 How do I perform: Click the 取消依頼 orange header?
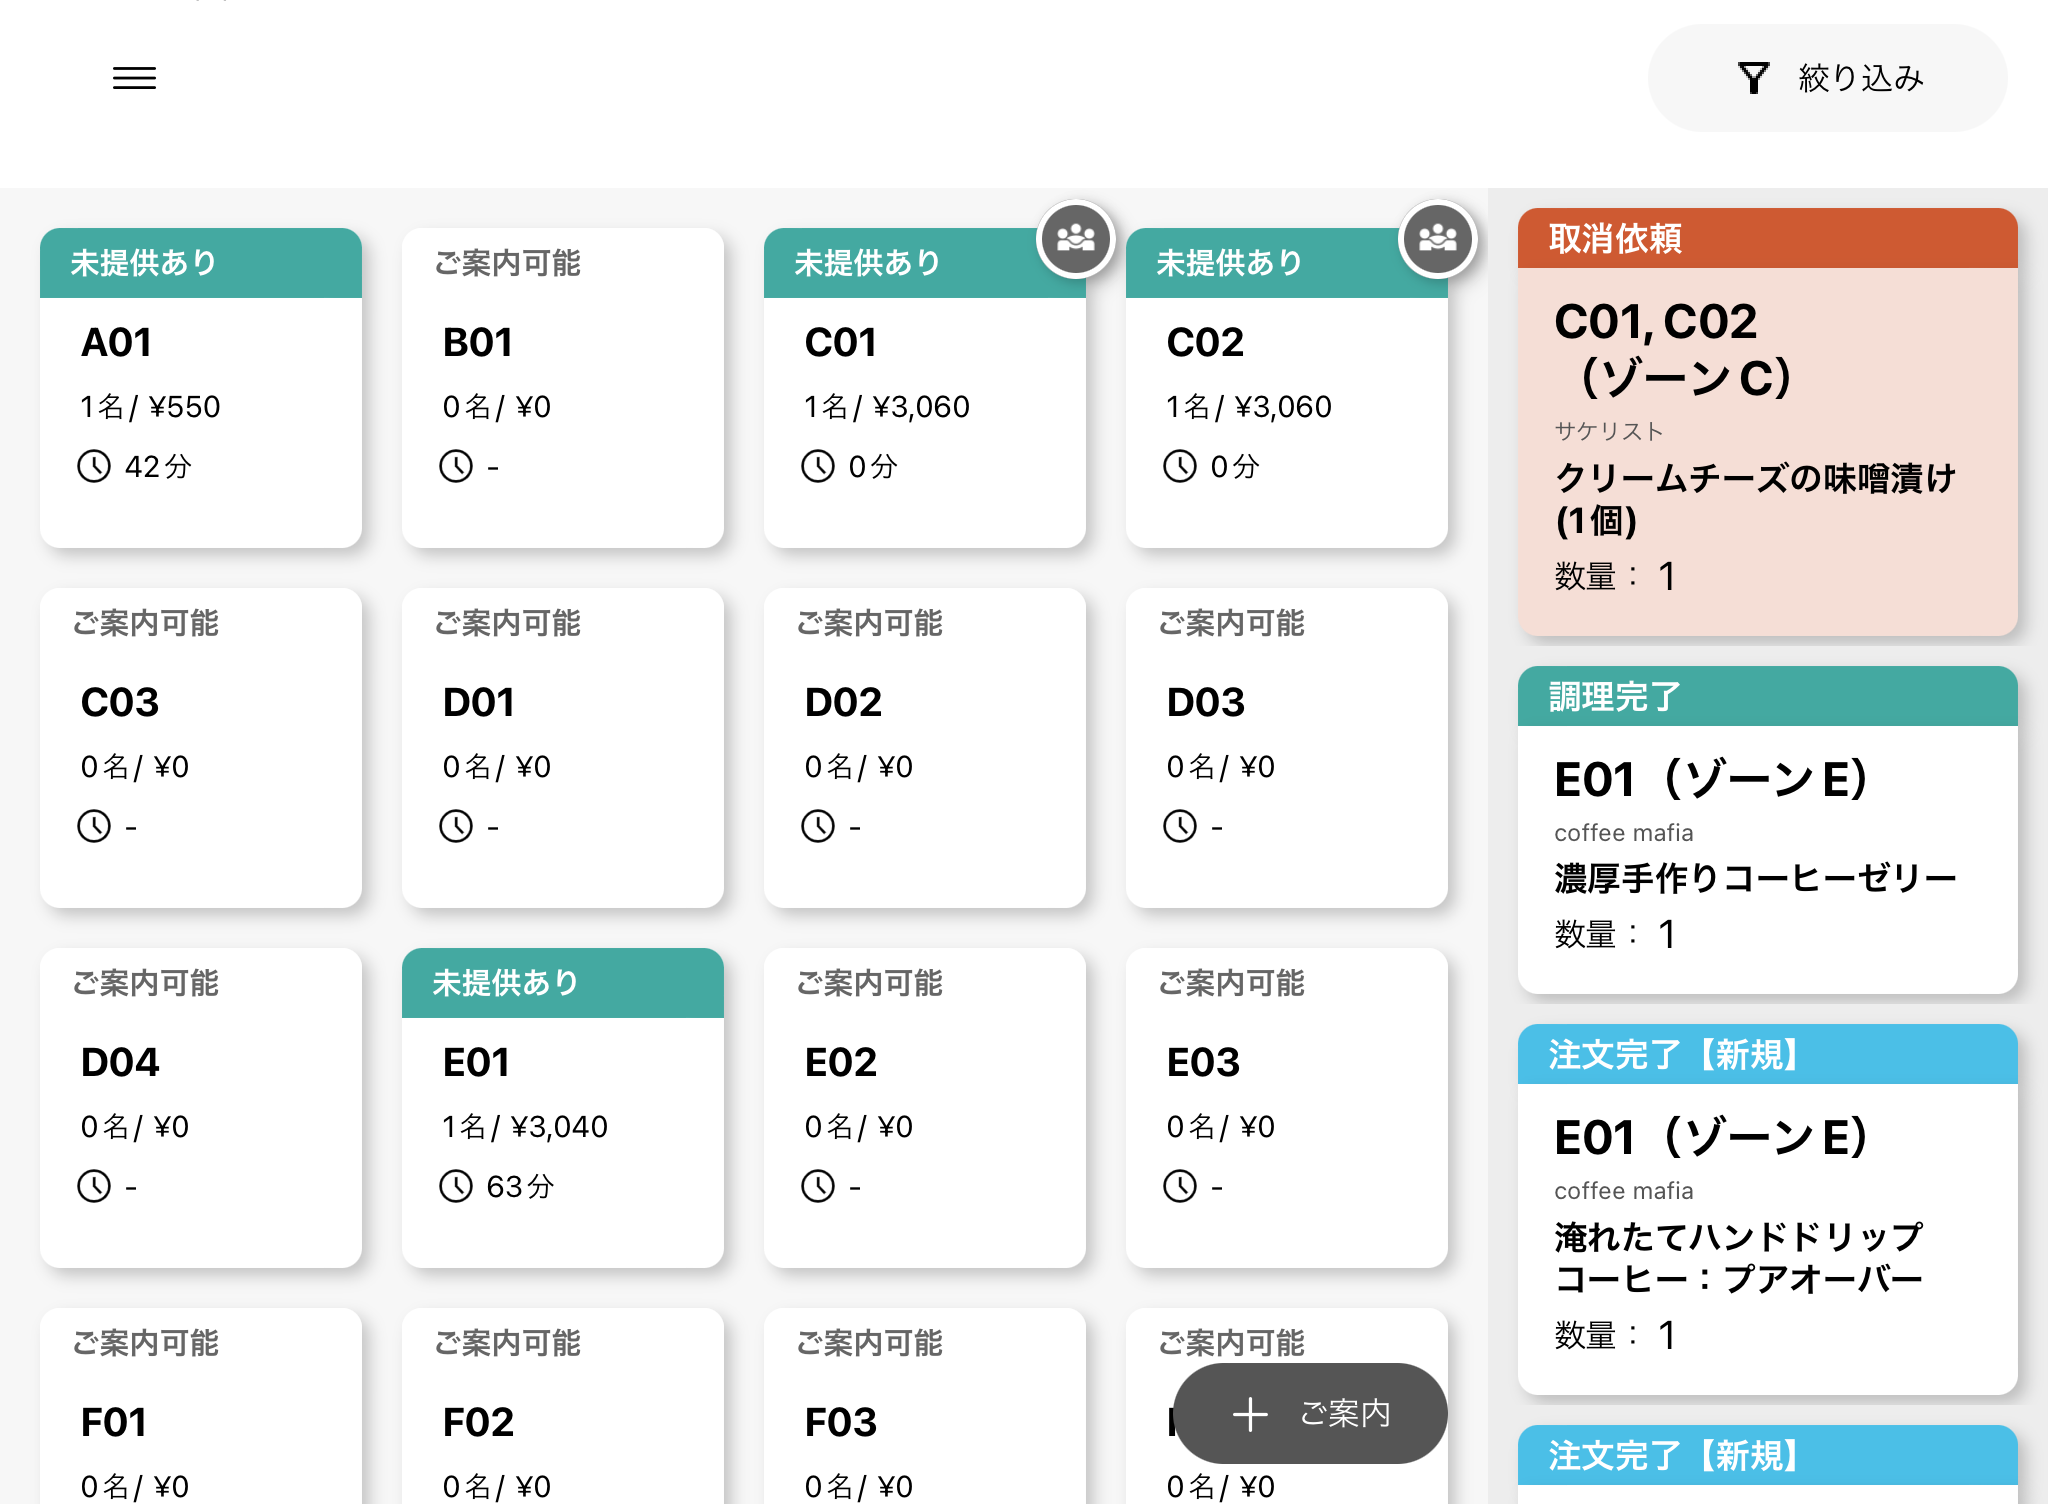click(x=1767, y=239)
